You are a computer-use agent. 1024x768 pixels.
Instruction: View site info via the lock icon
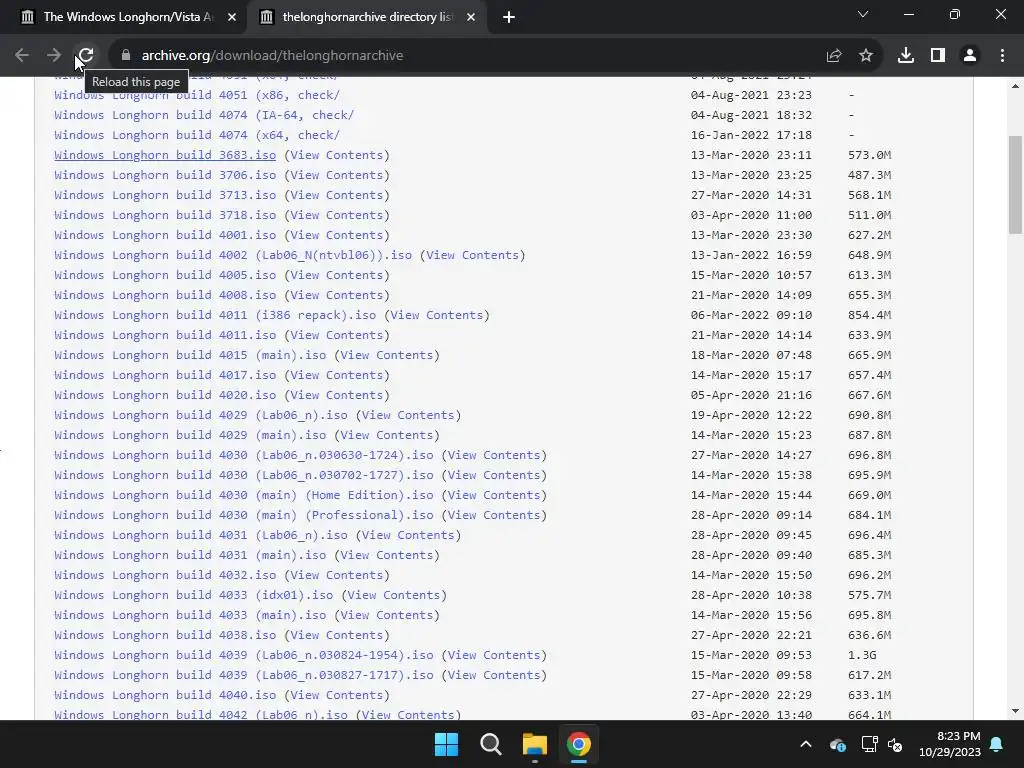click(126, 56)
